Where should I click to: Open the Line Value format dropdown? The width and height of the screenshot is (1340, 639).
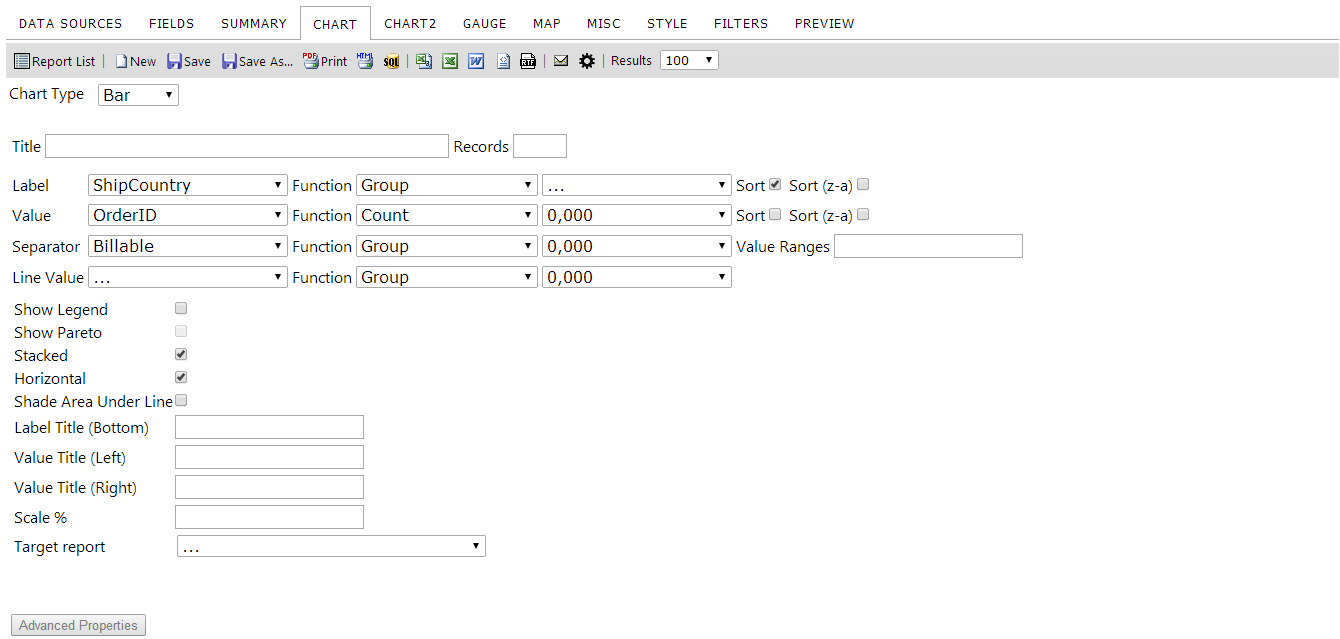click(637, 277)
